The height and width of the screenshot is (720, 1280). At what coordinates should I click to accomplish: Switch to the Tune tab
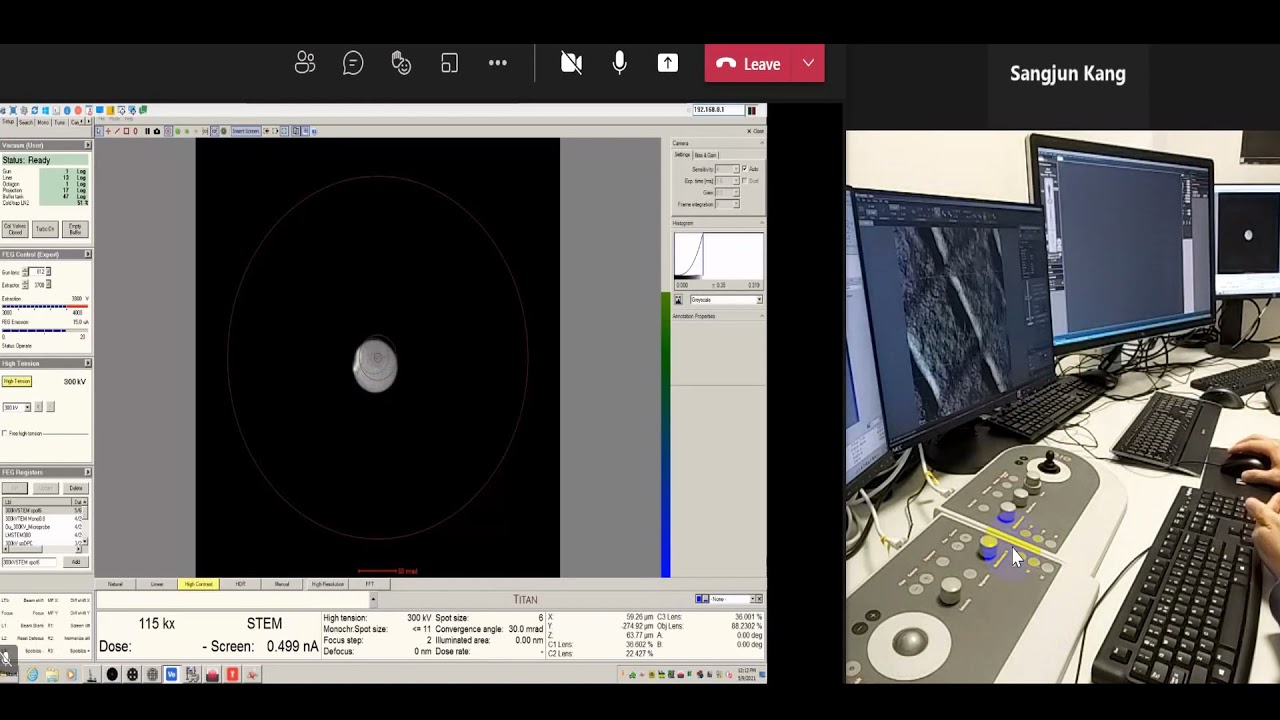(59, 122)
